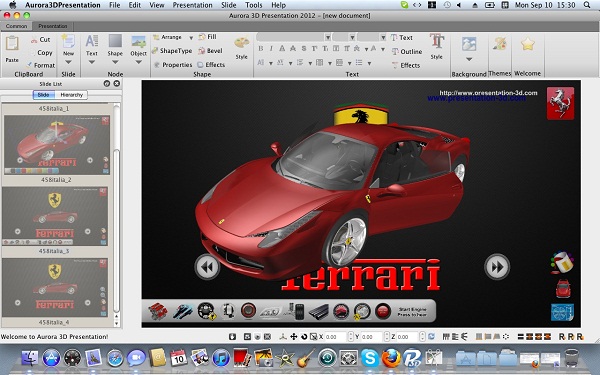Click the steering wheel icon in slide toolbar
This screenshot has height=375, width=600.
207,311
